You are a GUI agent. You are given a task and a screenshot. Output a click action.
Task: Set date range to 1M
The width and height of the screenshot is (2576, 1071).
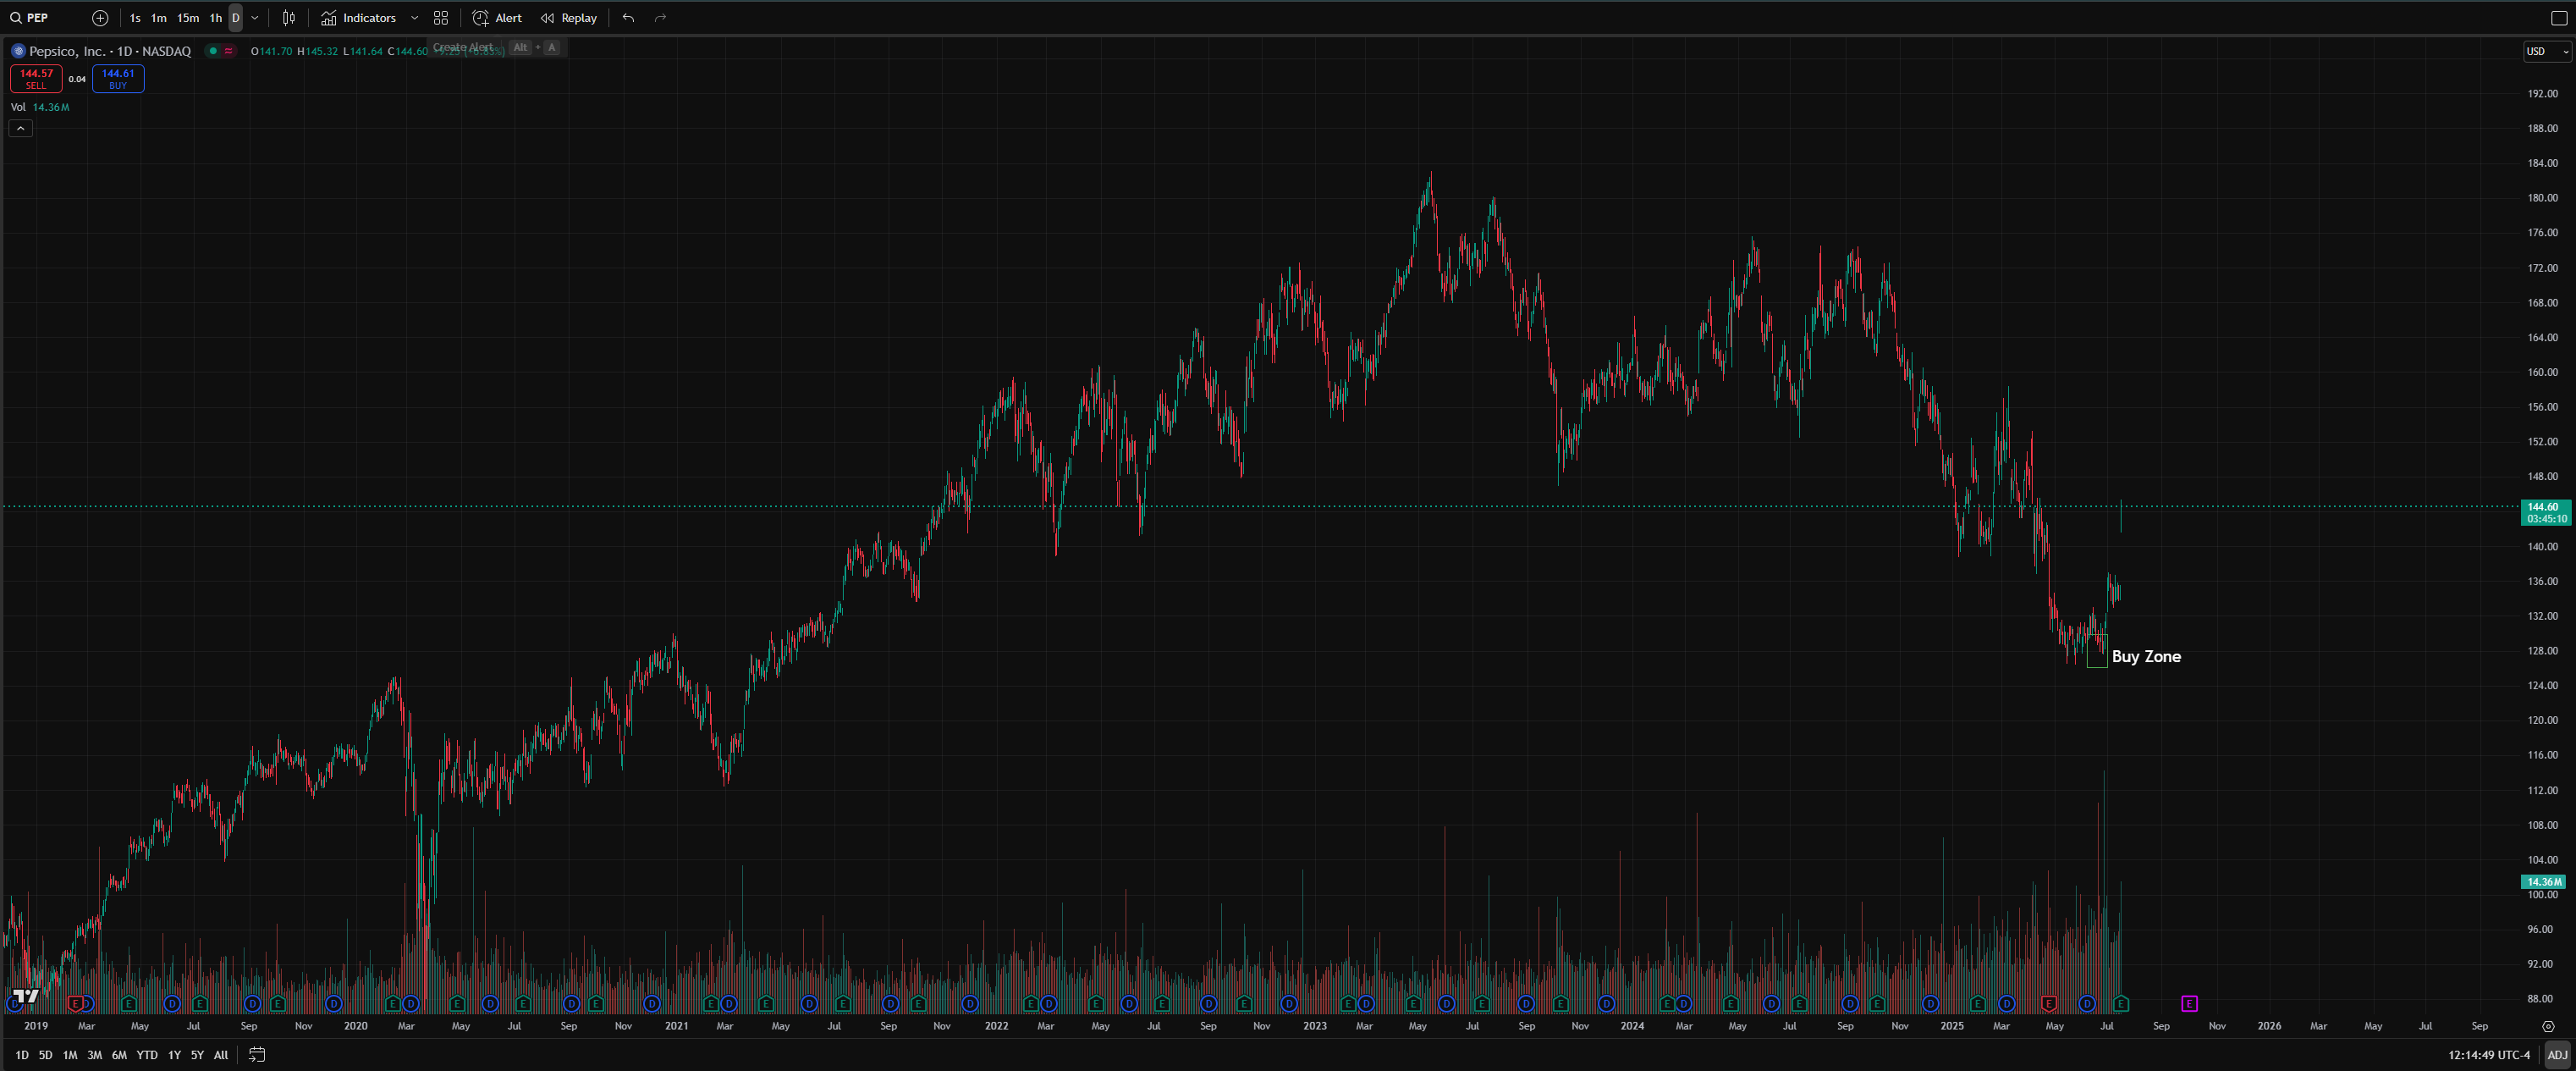70,1055
